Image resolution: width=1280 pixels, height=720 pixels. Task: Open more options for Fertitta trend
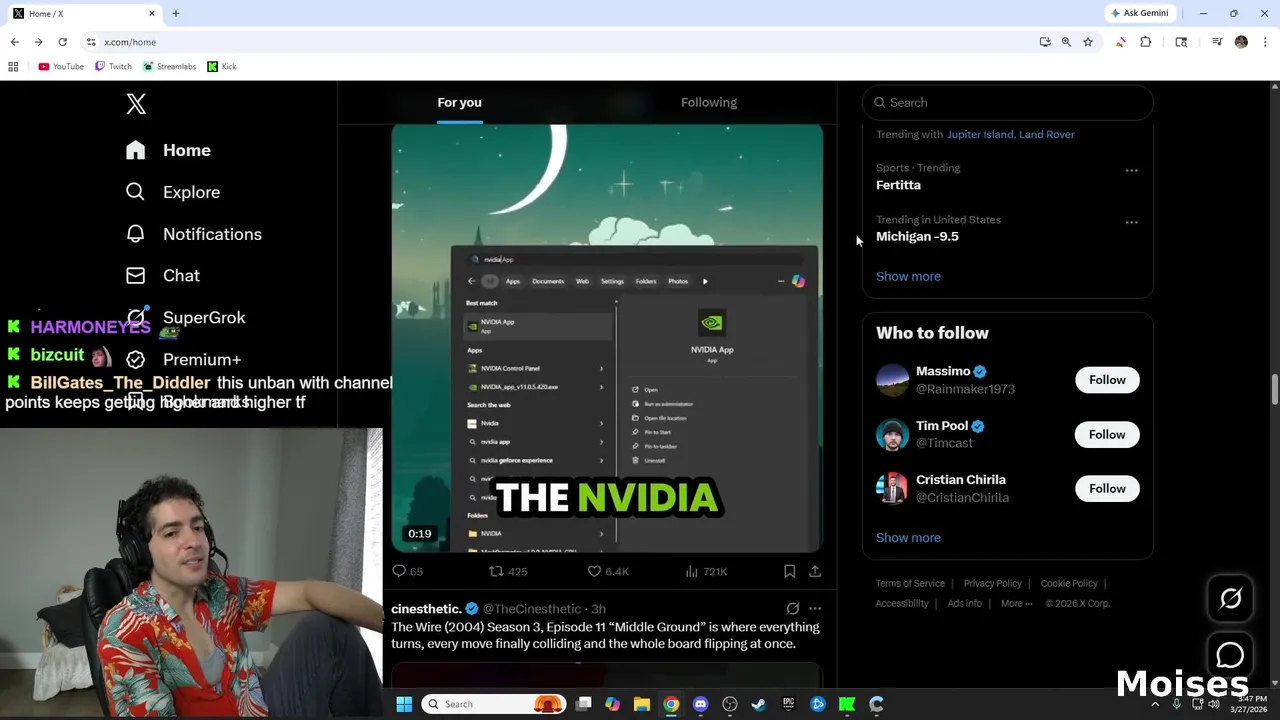(x=1131, y=171)
